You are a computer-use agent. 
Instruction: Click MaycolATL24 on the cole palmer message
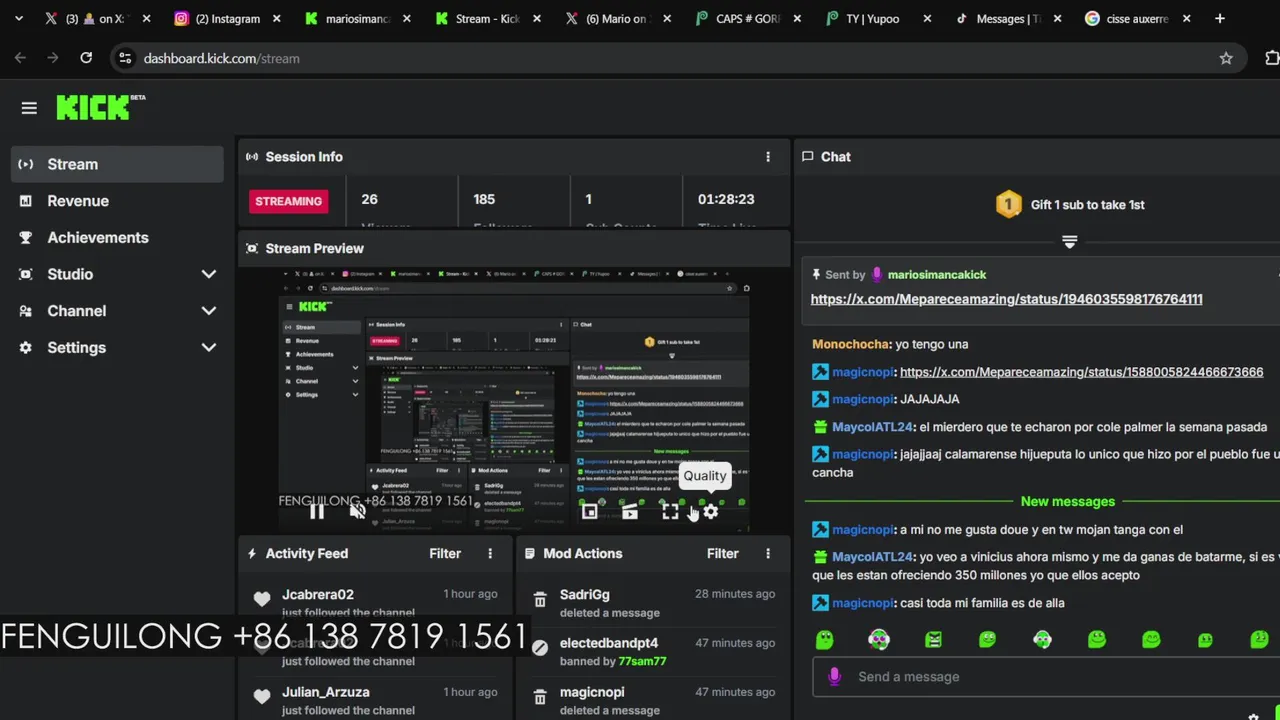872,427
